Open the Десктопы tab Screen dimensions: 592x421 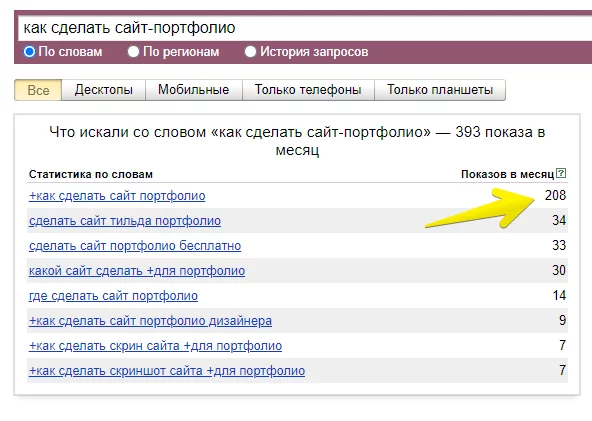click(103, 90)
